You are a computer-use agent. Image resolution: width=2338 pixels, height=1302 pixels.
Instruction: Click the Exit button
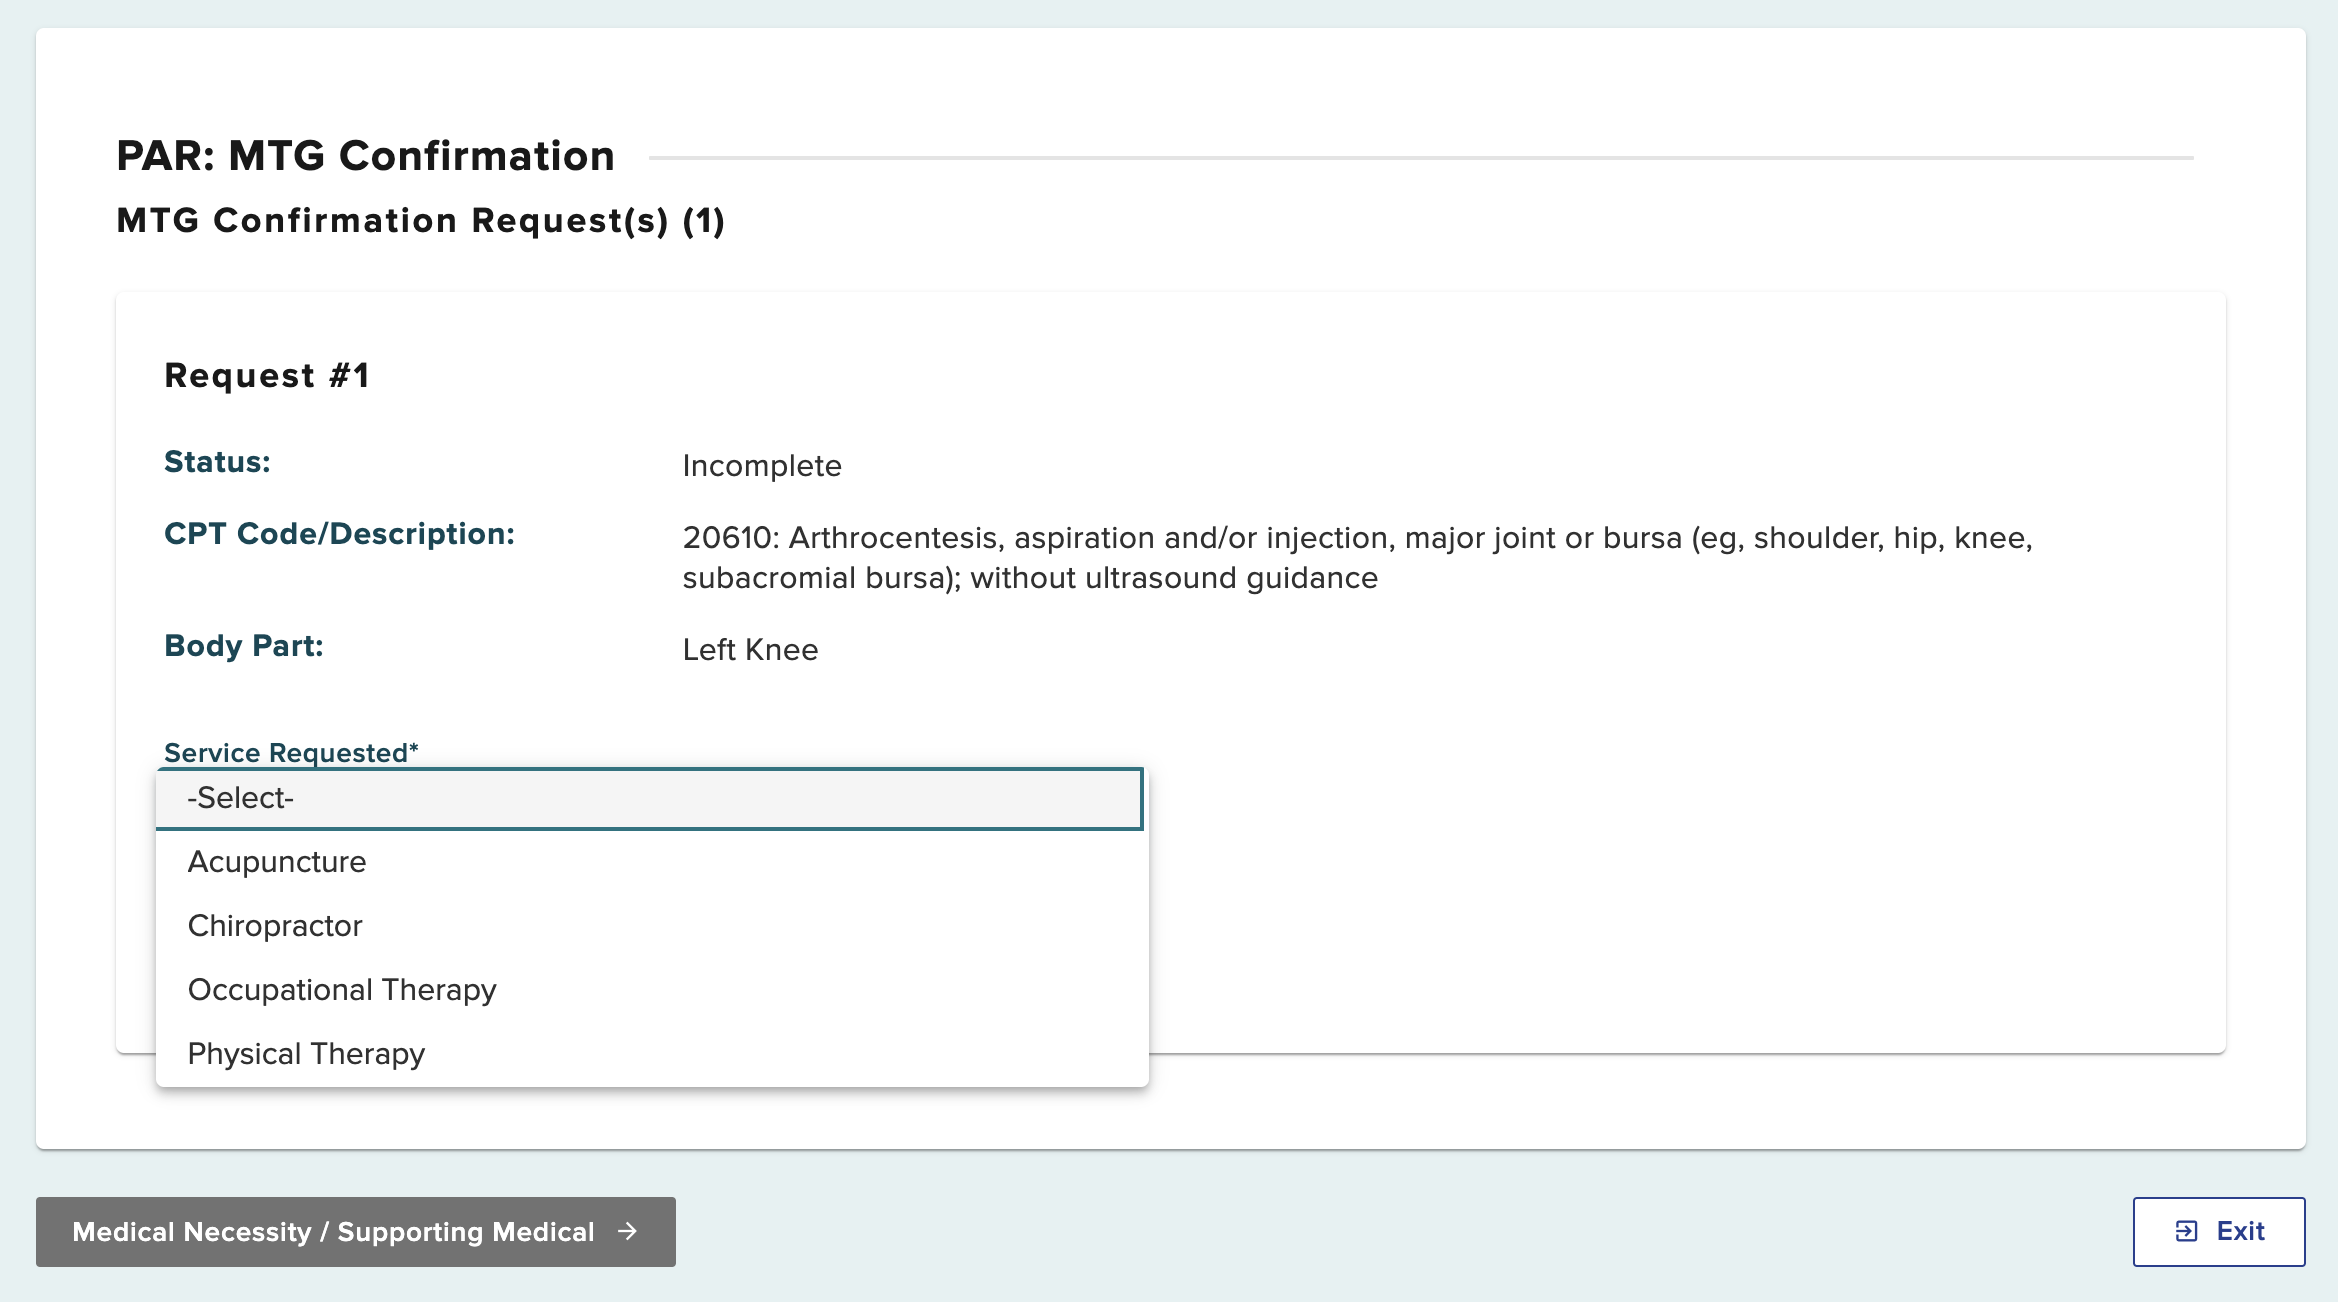pos(2219,1232)
